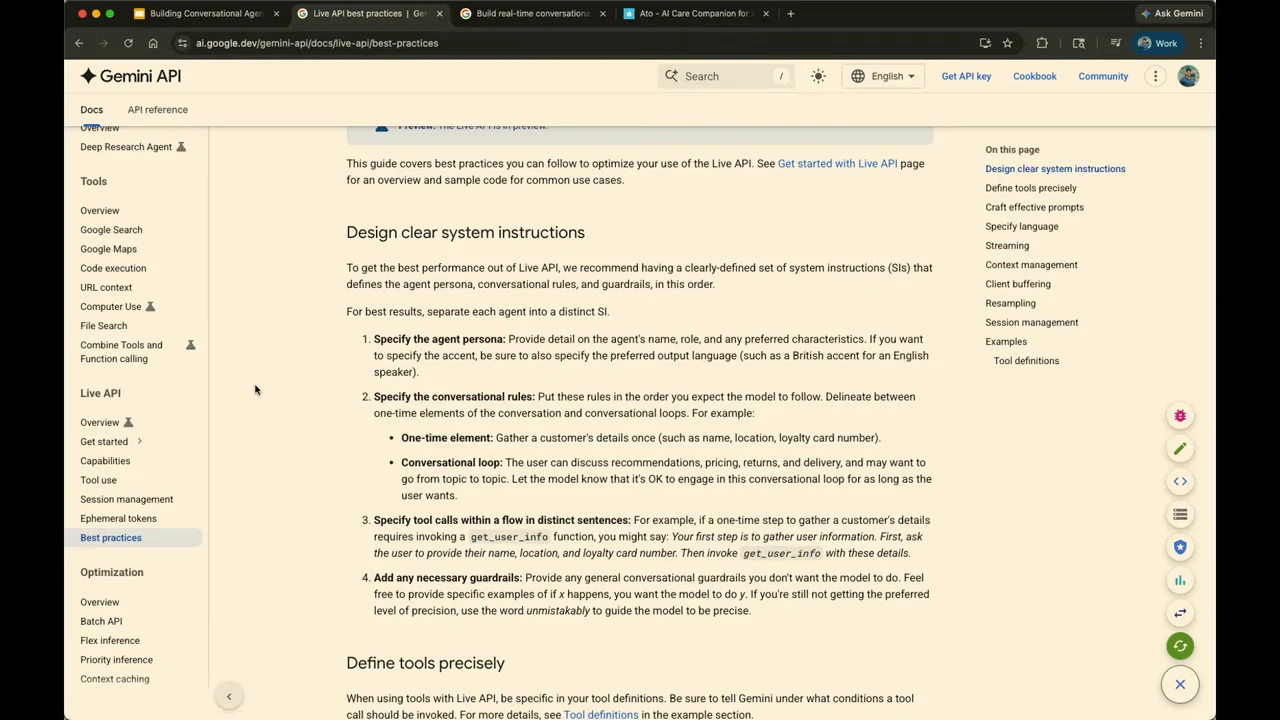Open a new browser tab
Image resolution: width=1280 pixels, height=720 pixels.
click(790, 13)
